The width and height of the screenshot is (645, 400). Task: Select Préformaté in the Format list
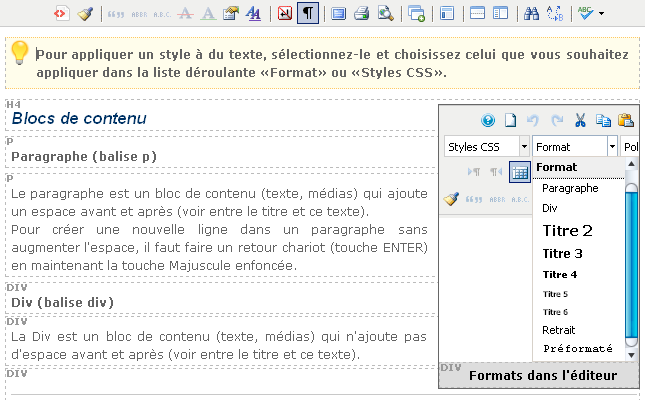point(578,349)
